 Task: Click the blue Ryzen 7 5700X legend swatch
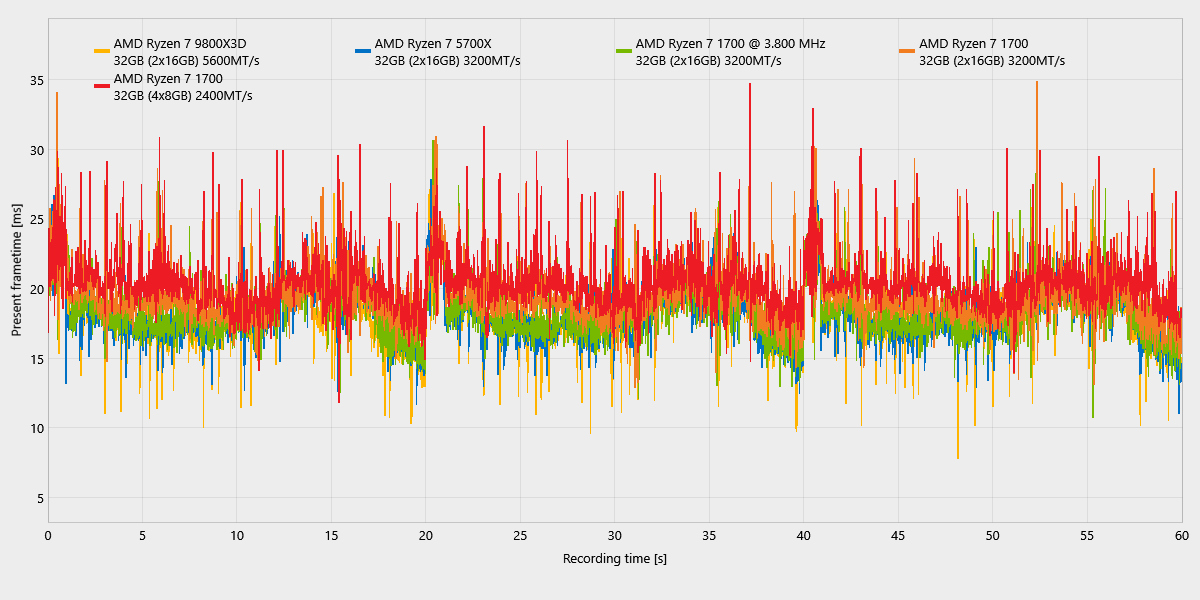362,51
